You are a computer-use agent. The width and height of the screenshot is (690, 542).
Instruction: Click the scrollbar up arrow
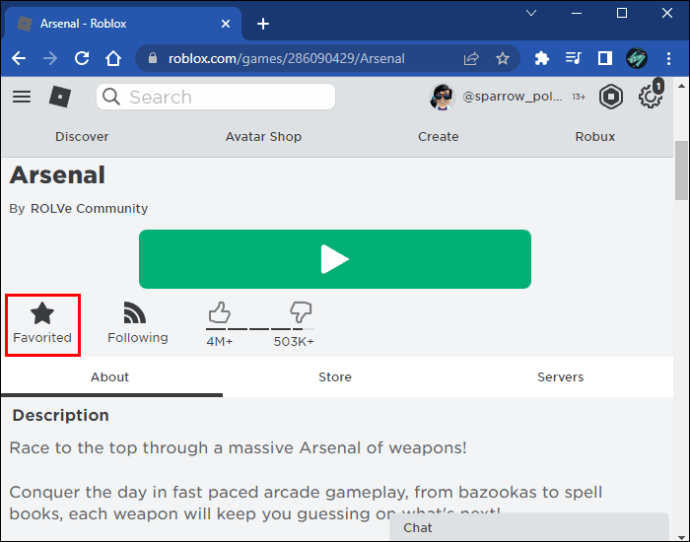(682, 86)
